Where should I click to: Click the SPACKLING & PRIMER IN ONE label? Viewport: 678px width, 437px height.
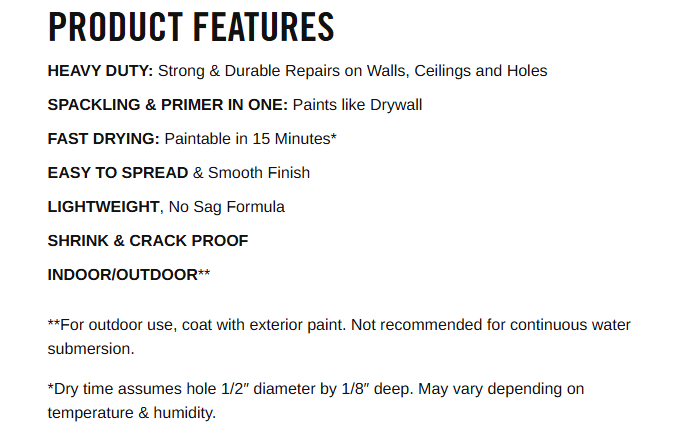[x=167, y=105]
